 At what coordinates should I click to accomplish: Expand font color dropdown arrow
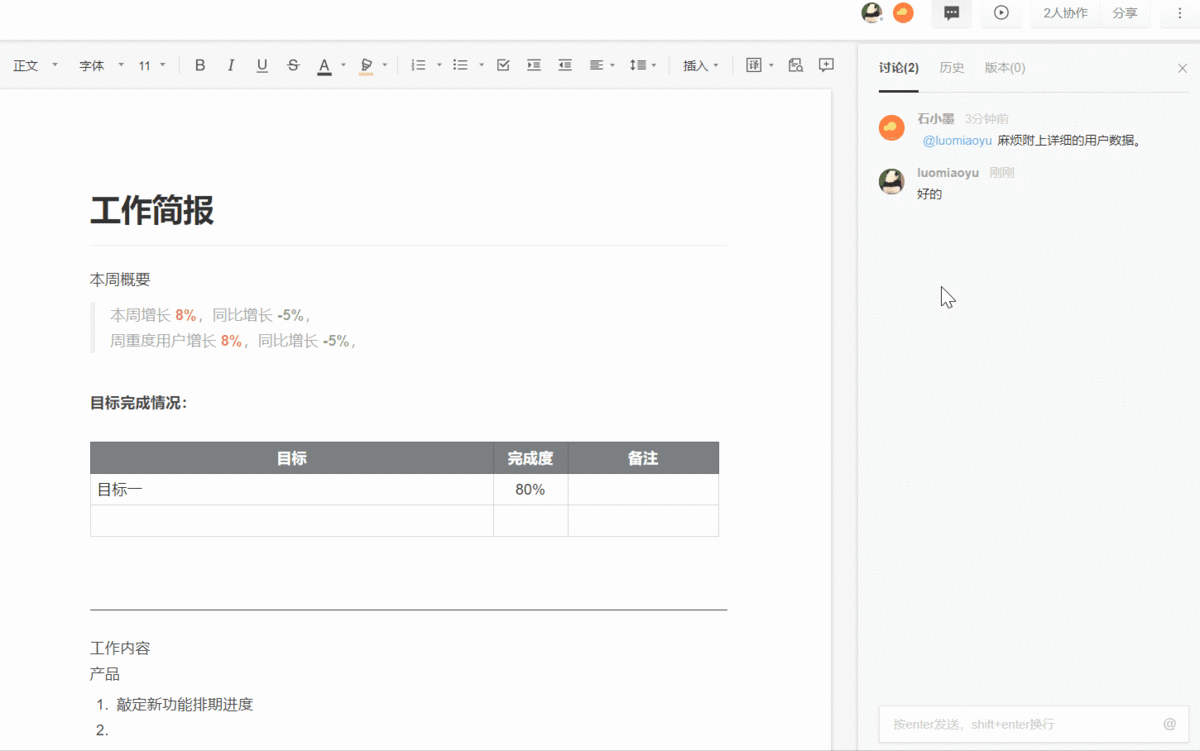point(343,65)
